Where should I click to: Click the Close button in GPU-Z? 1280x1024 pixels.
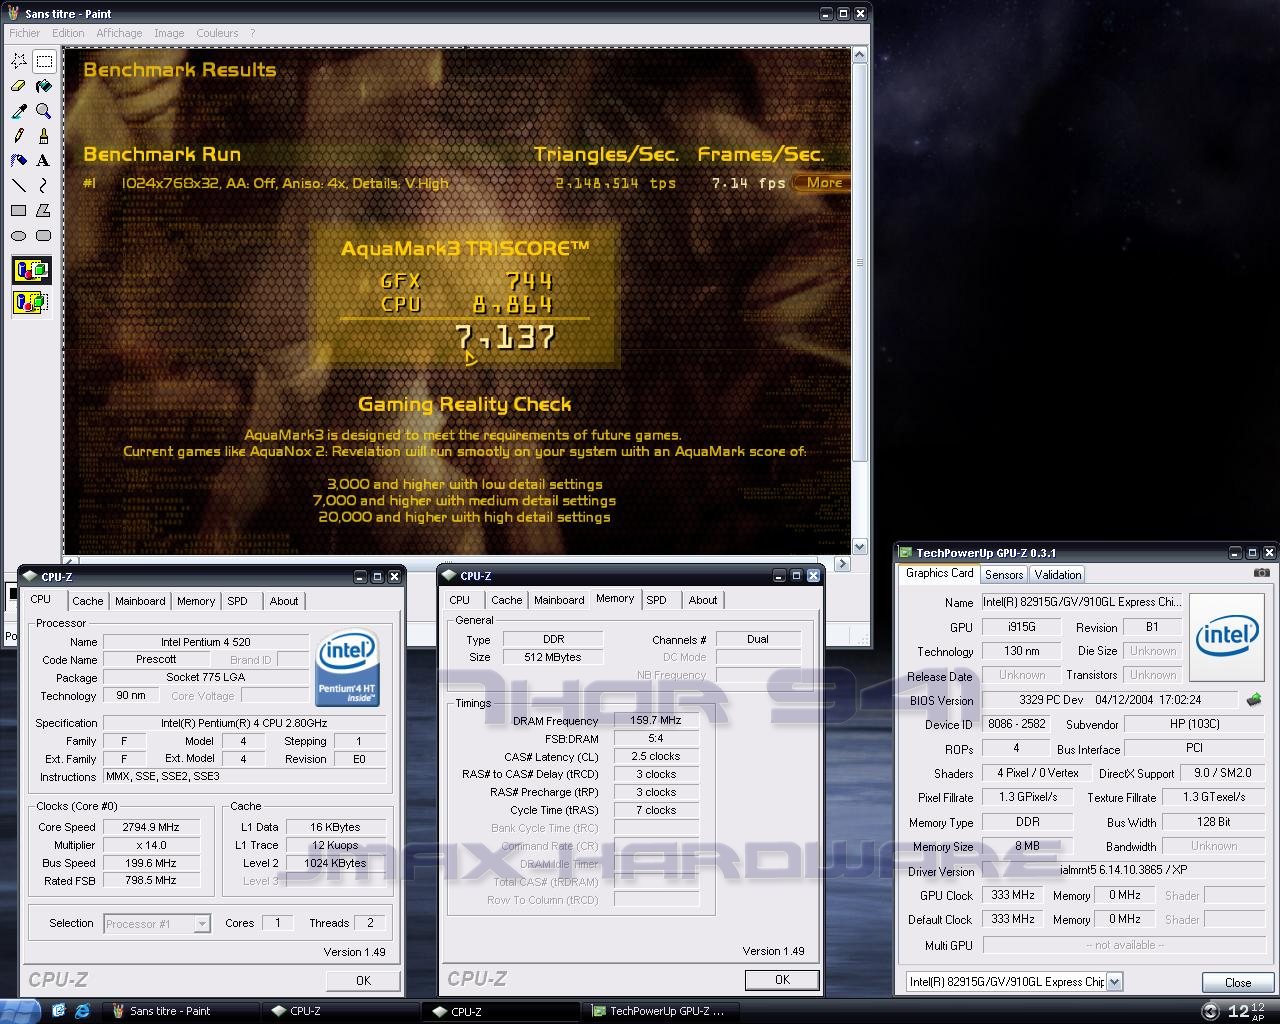pos(1238,983)
